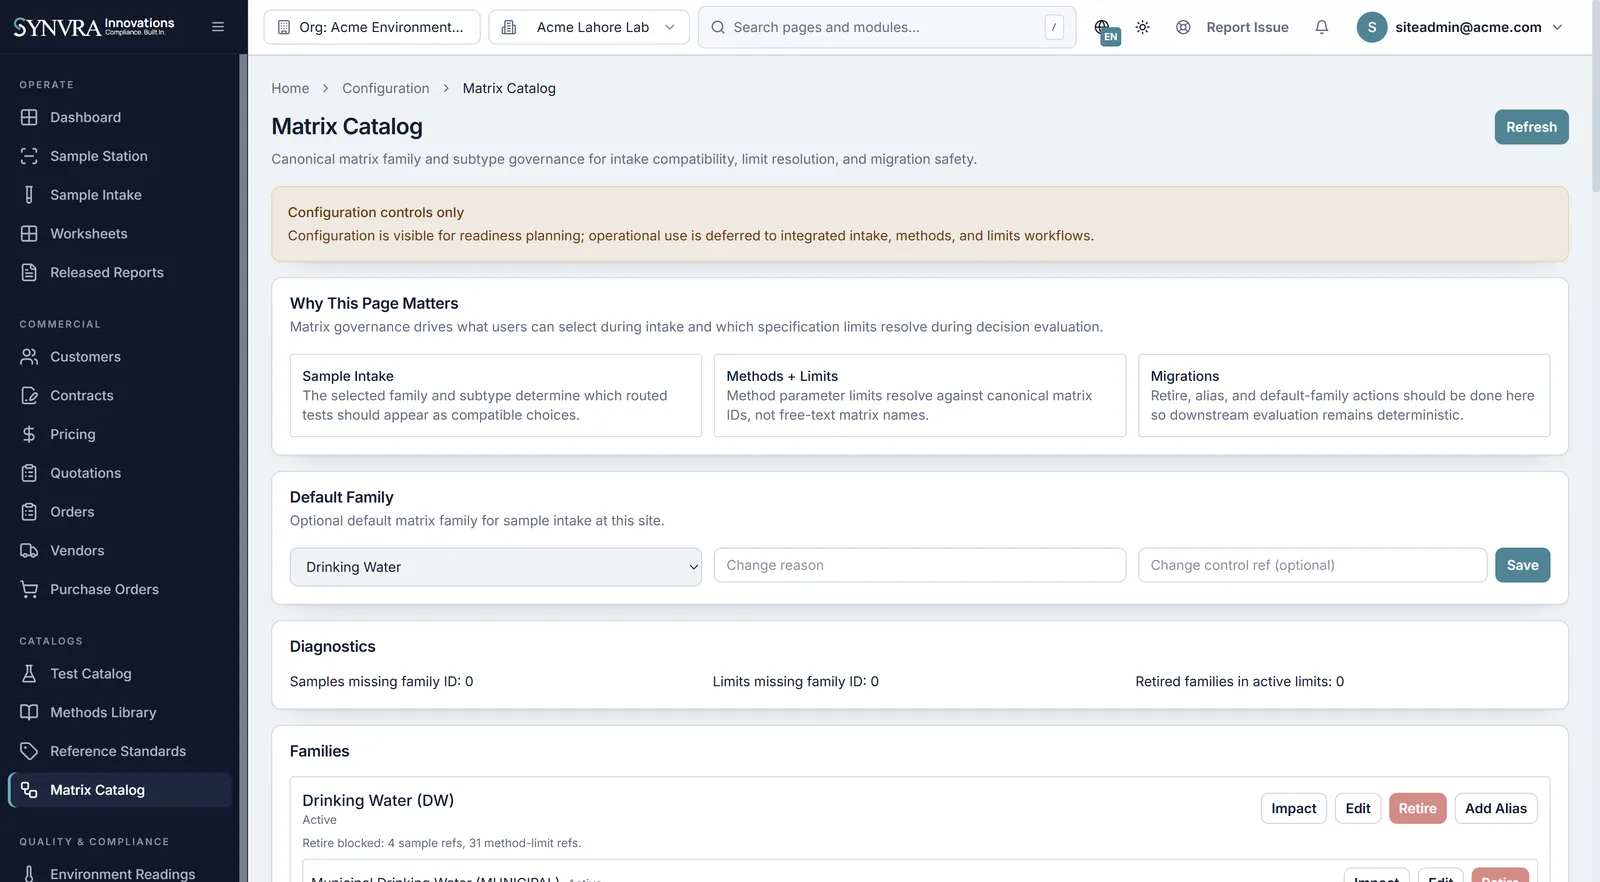This screenshot has width=1600, height=882.
Task: Click the sidebar vertical scrollbar
Action: click(243, 468)
